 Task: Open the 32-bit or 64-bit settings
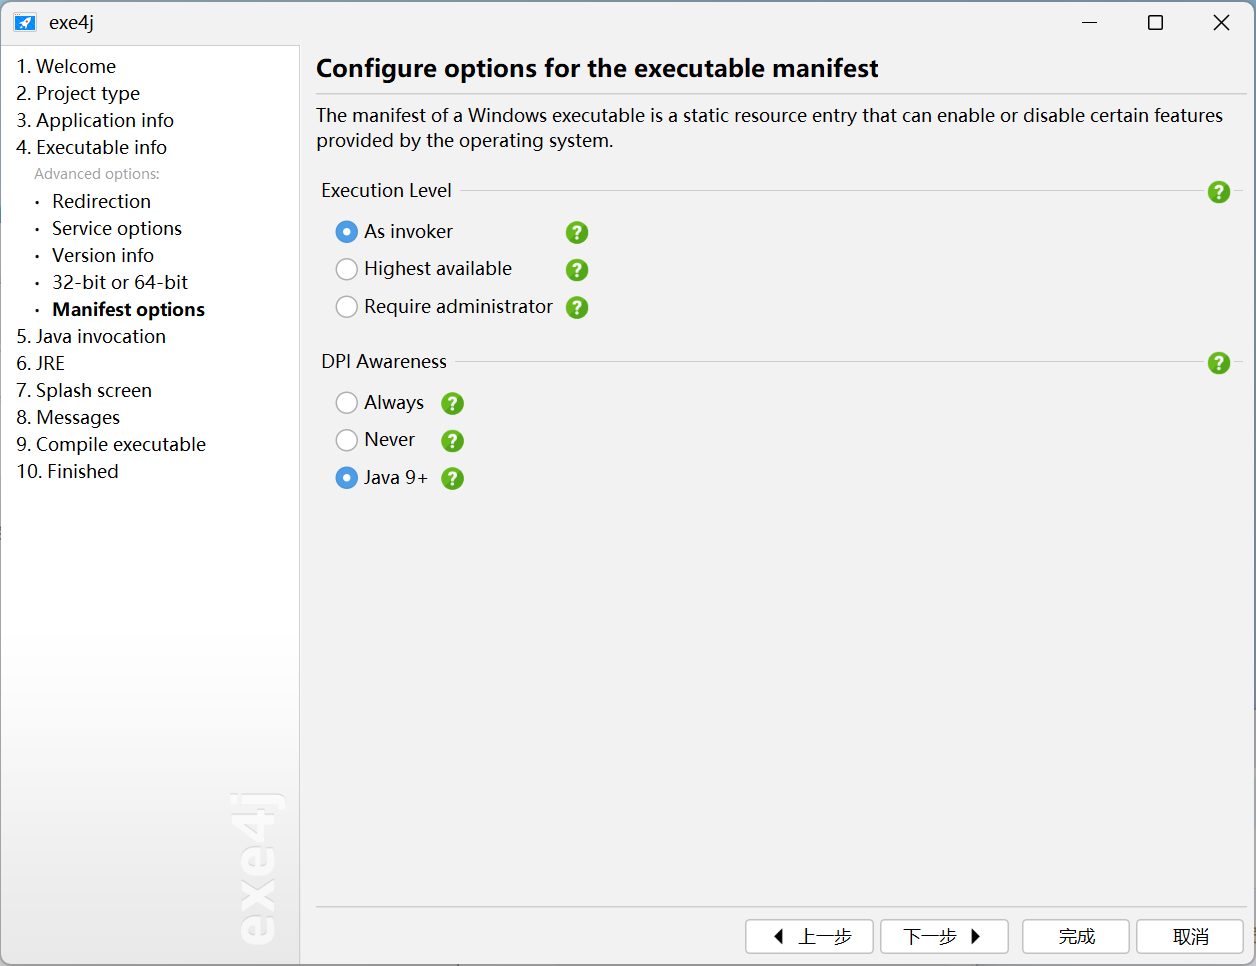point(120,283)
